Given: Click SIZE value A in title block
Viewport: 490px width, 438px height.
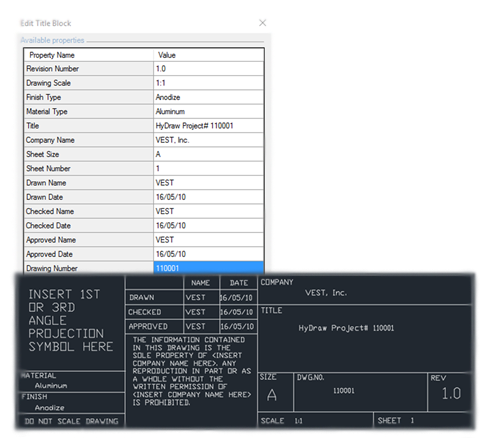Looking at the screenshot, I should point(272,395).
